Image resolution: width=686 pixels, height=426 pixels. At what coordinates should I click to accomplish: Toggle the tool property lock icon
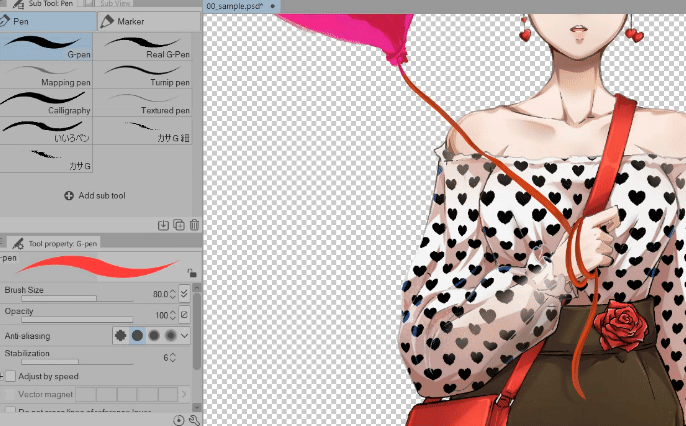coord(192,272)
